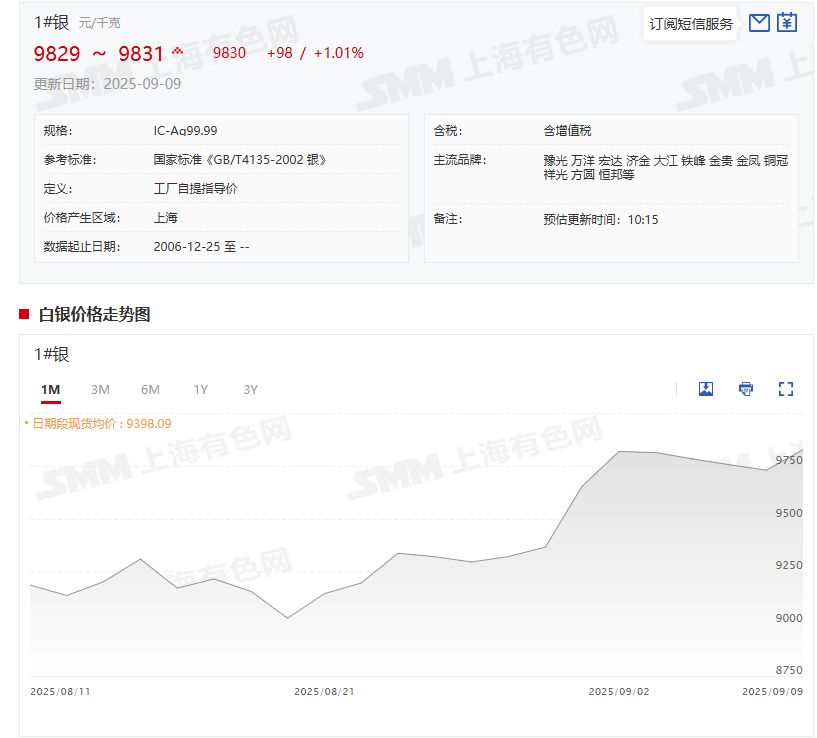Click the 2025/08/21 date axis label

point(324,691)
